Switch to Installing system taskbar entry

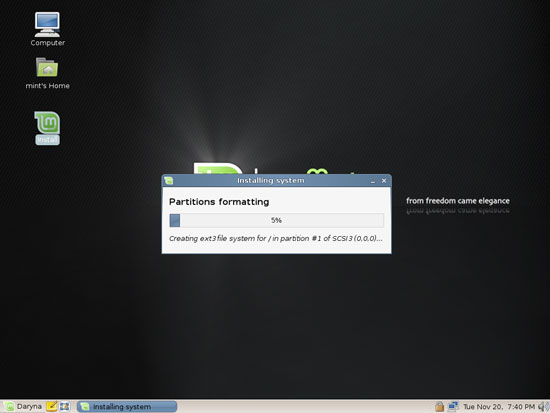127,407
